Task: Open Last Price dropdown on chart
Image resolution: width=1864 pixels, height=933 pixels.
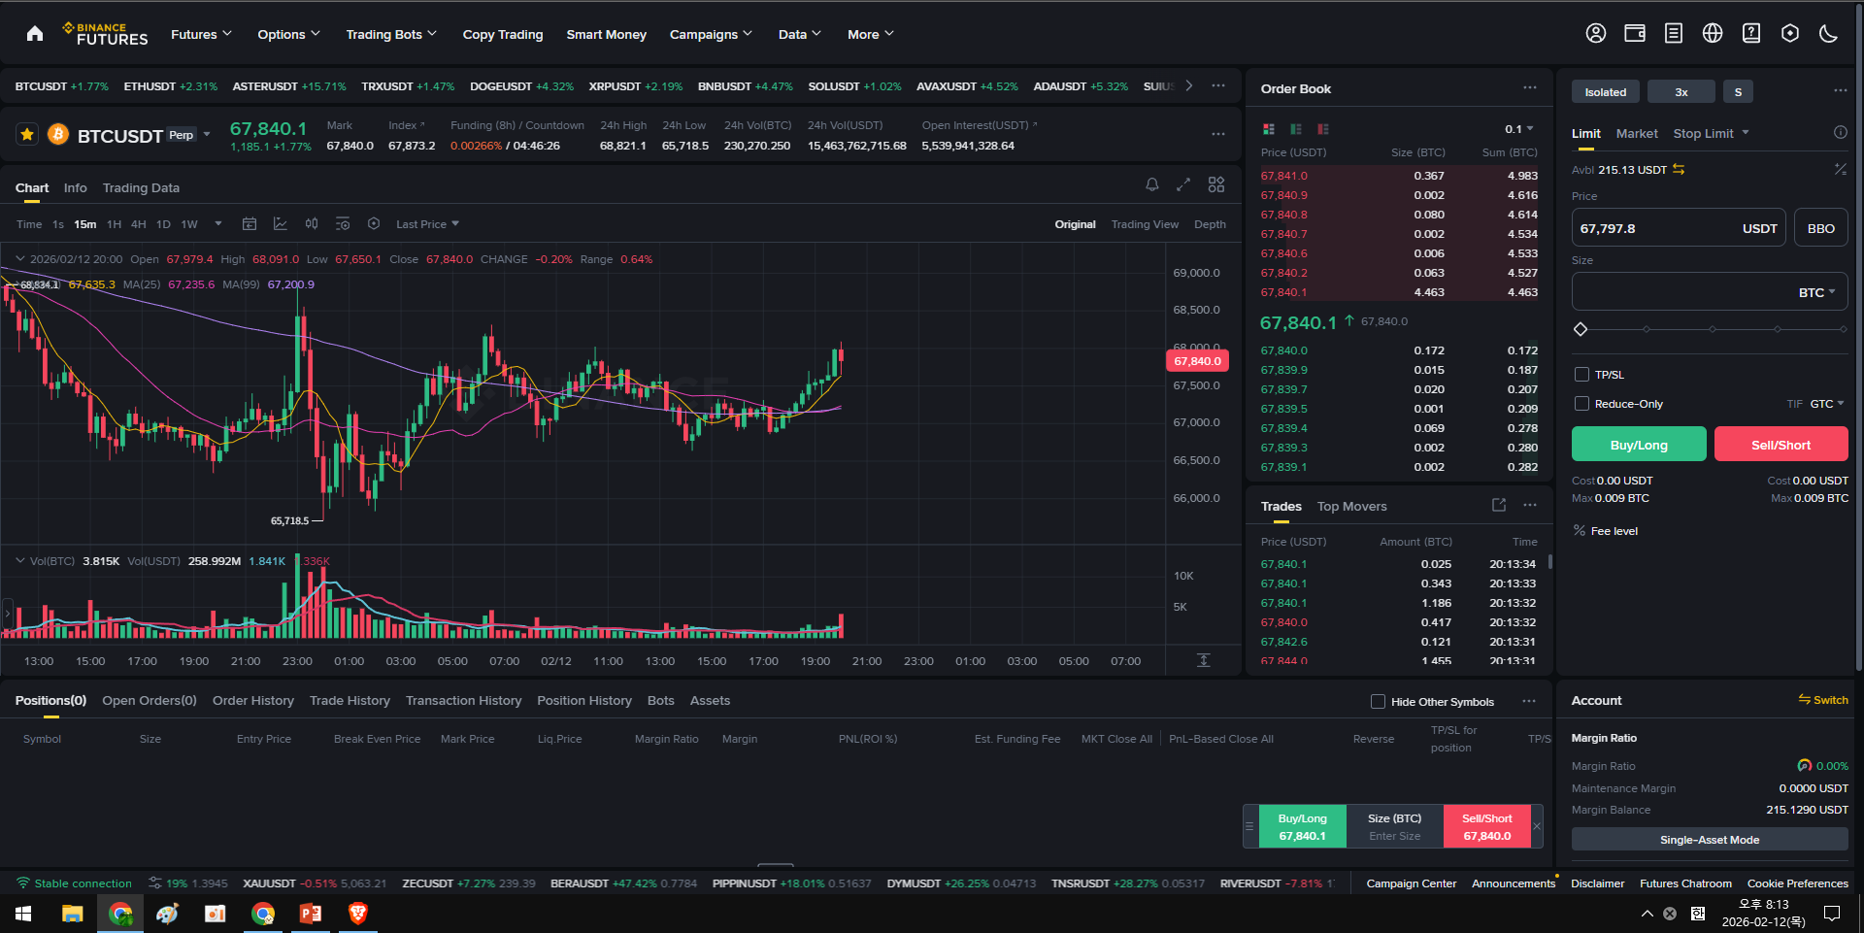Action: coord(428,224)
